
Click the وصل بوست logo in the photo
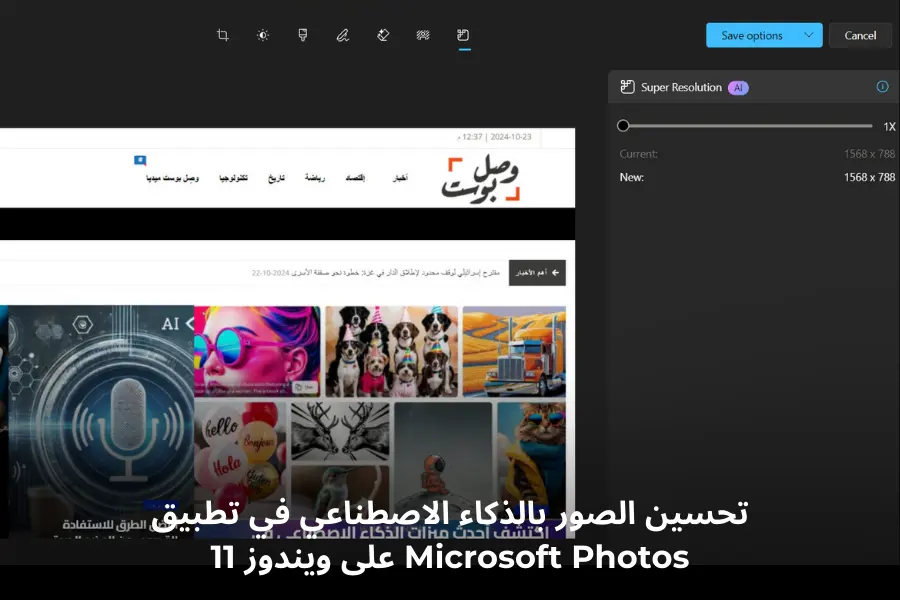pos(481,179)
